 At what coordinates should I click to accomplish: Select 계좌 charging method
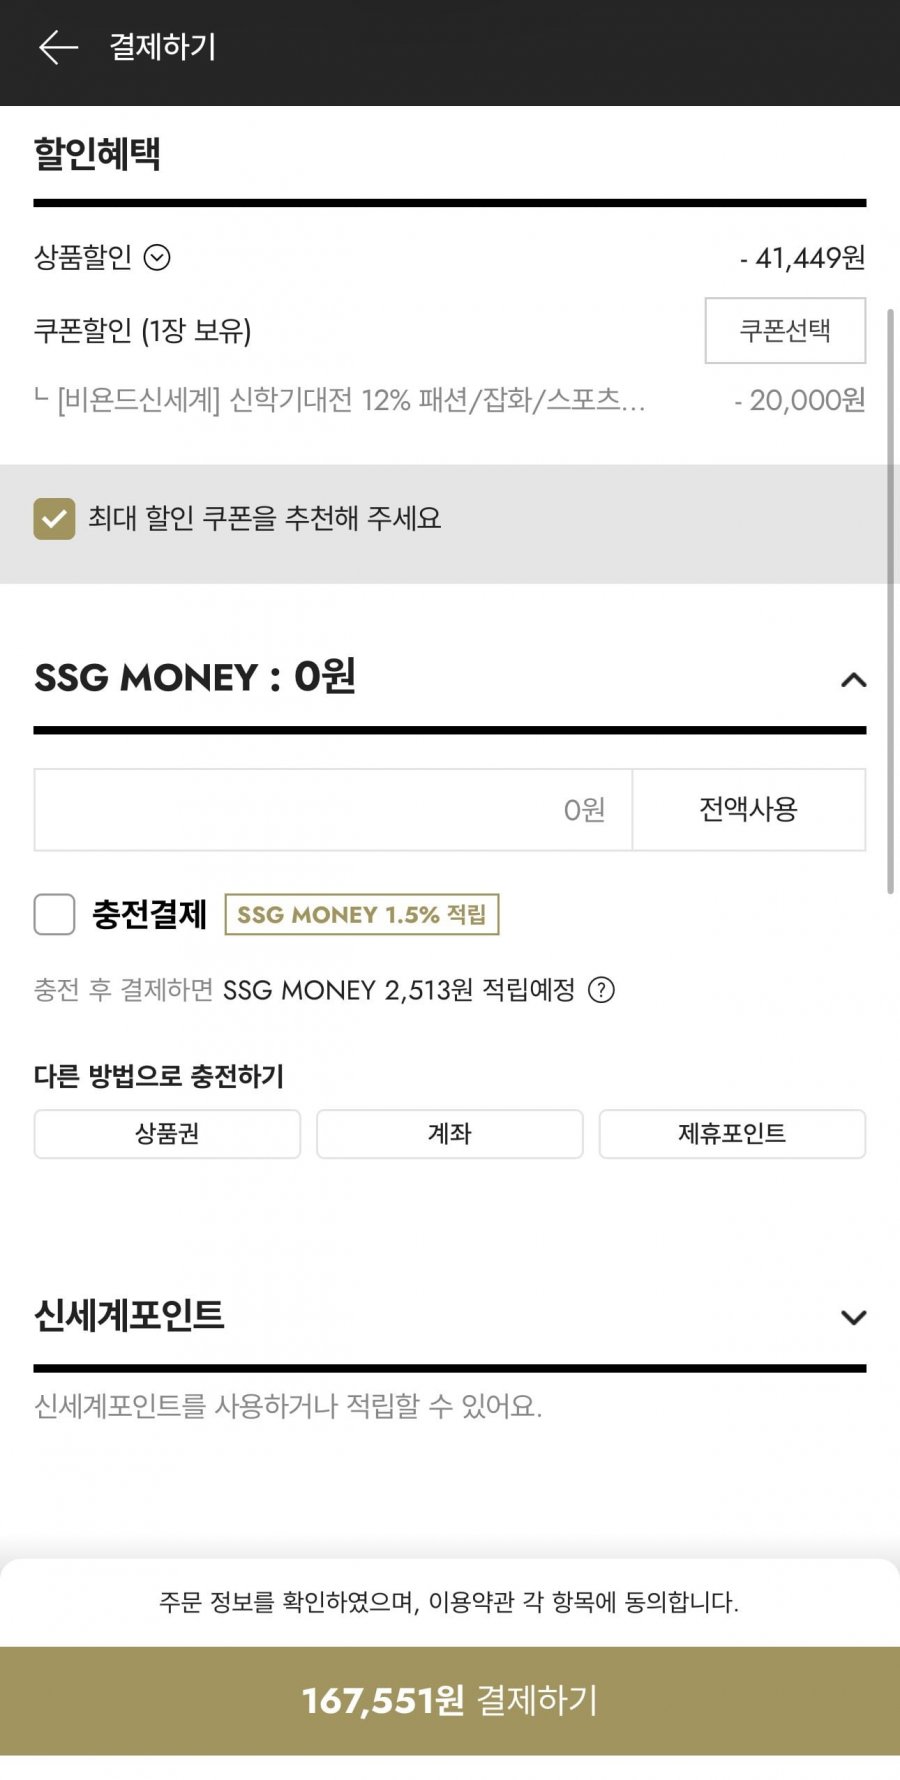click(x=449, y=1134)
